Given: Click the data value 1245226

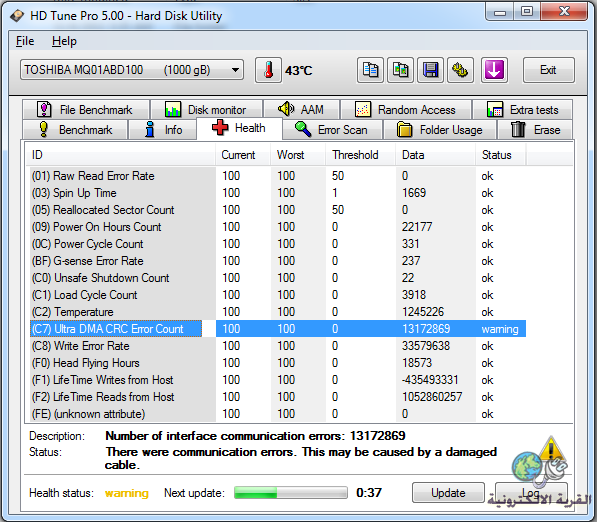Looking at the screenshot, I should tap(423, 312).
